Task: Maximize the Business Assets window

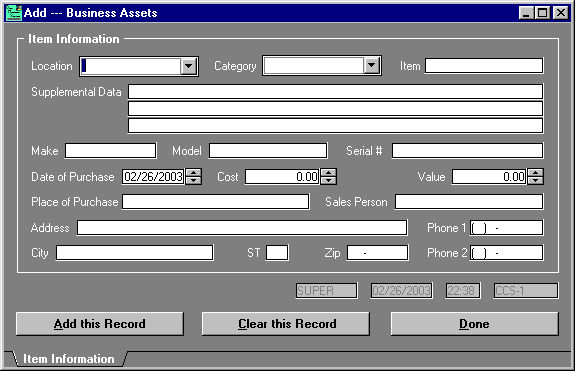Action: (x=542, y=13)
